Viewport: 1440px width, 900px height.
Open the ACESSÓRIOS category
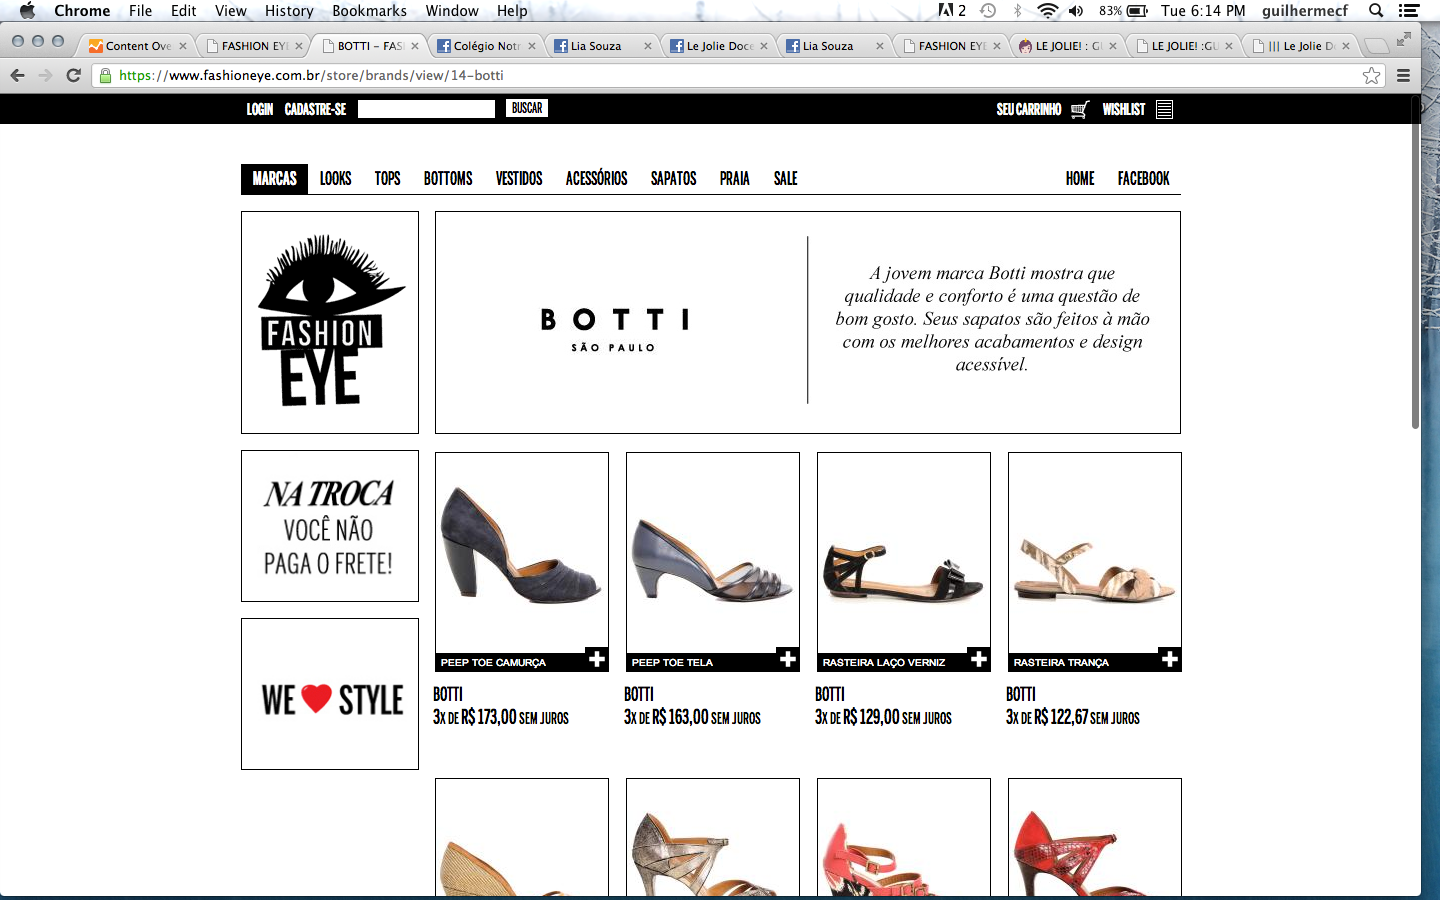(x=596, y=179)
